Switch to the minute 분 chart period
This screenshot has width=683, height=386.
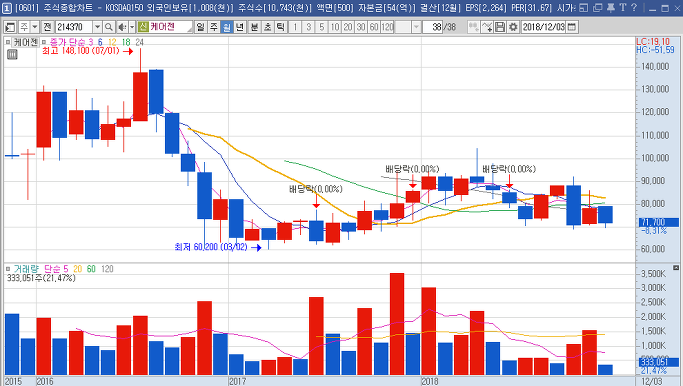254,27
